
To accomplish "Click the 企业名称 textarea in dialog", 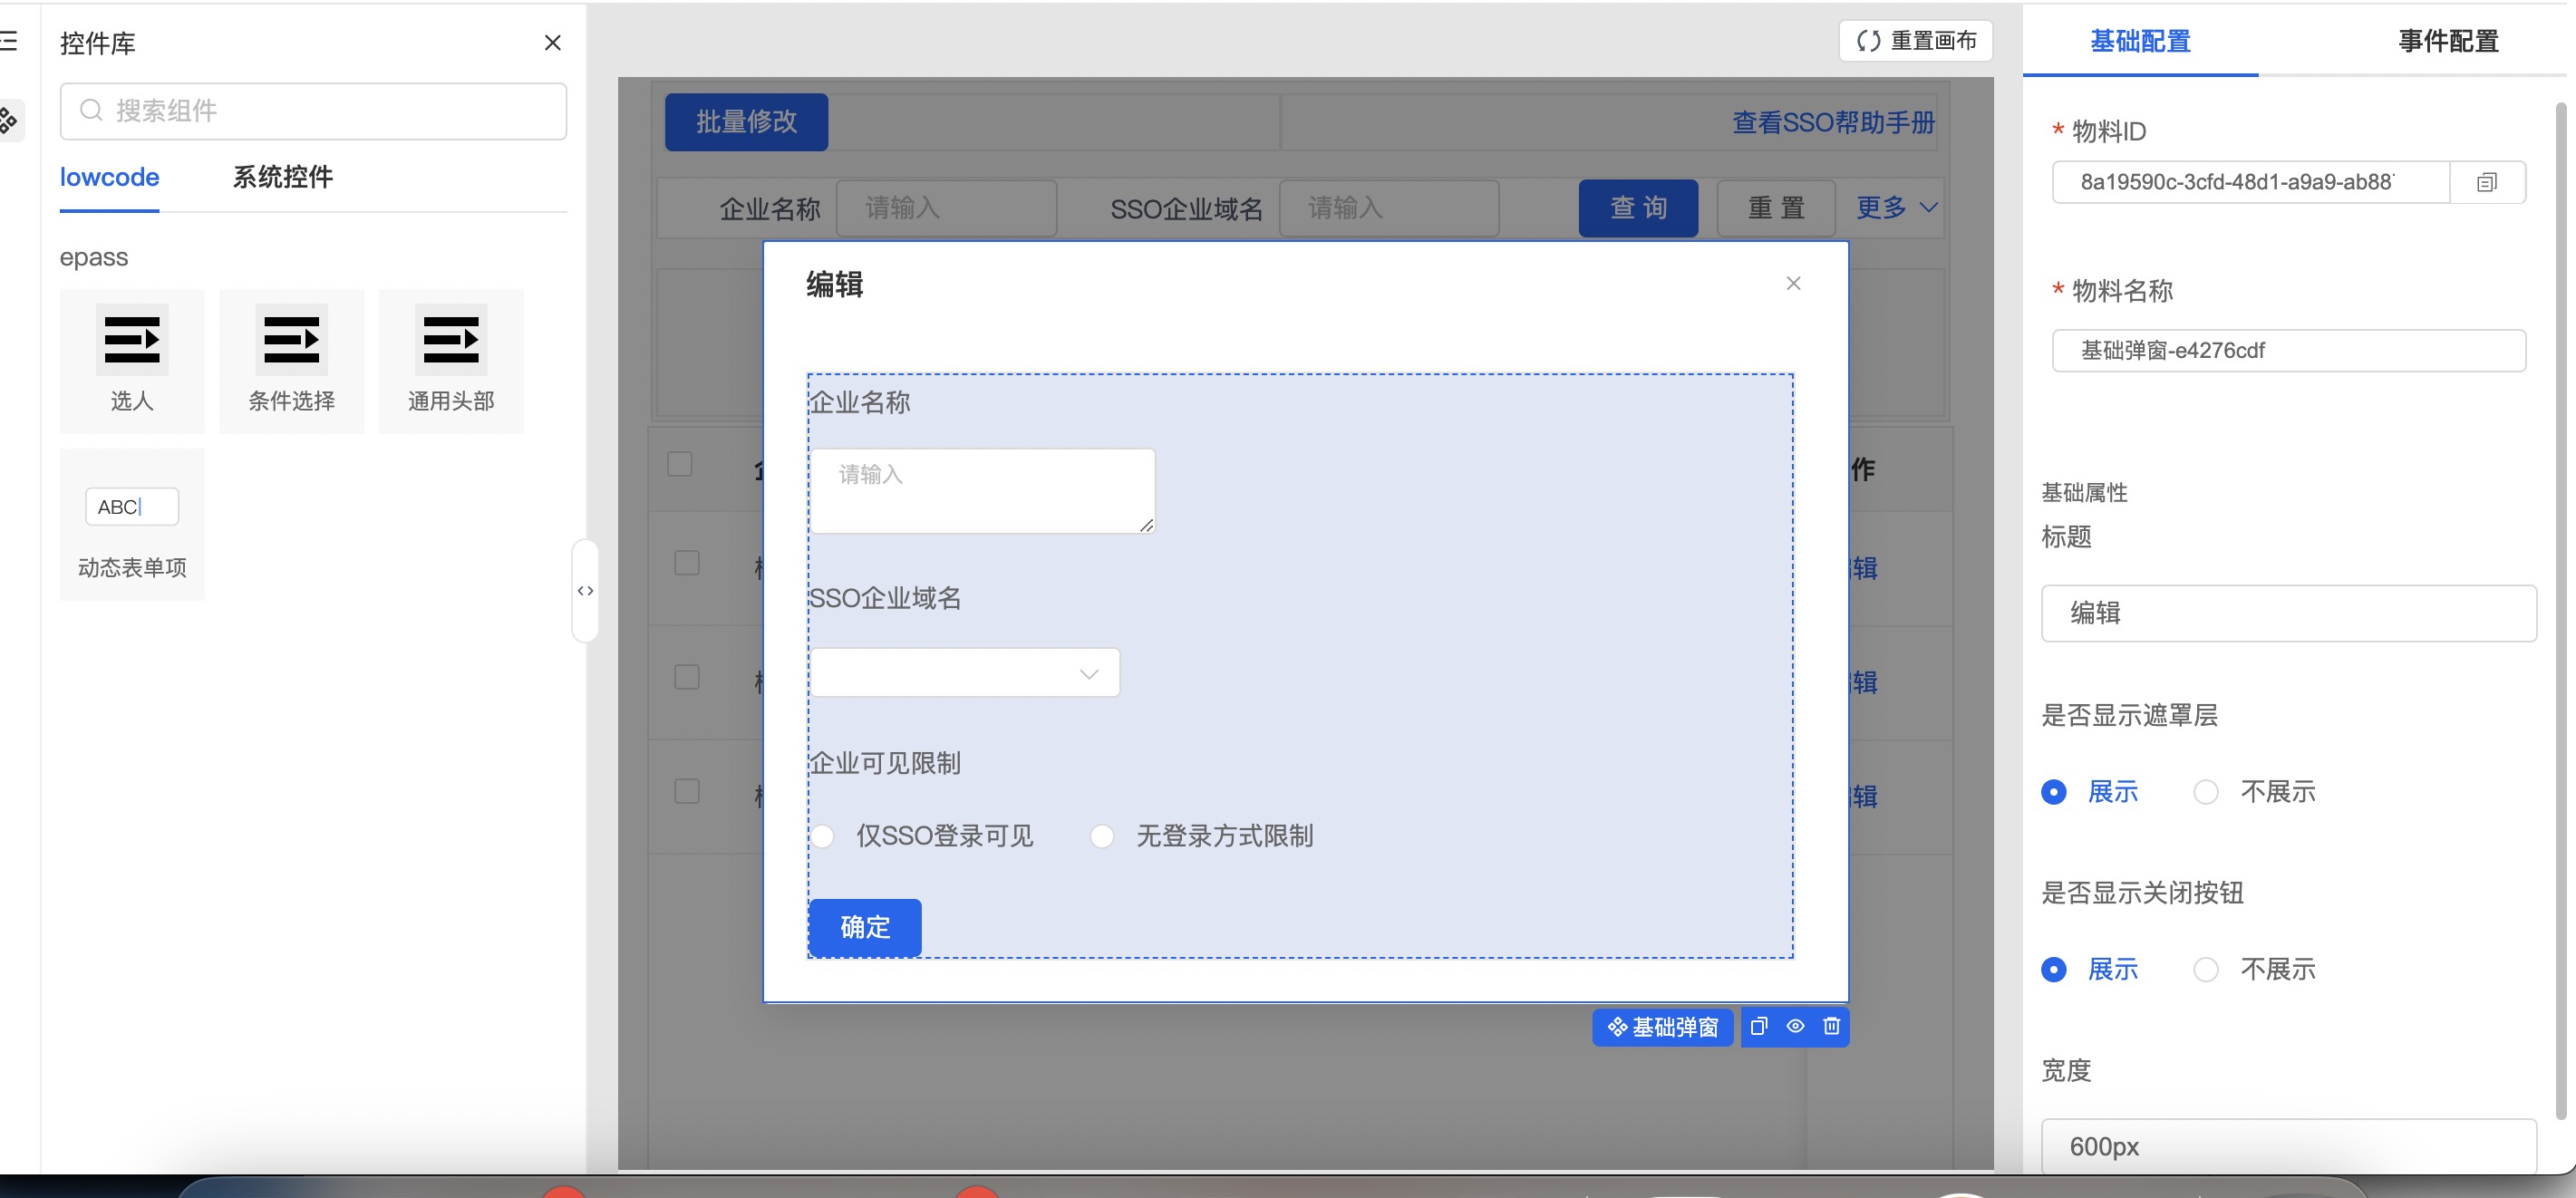I will point(982,490).
